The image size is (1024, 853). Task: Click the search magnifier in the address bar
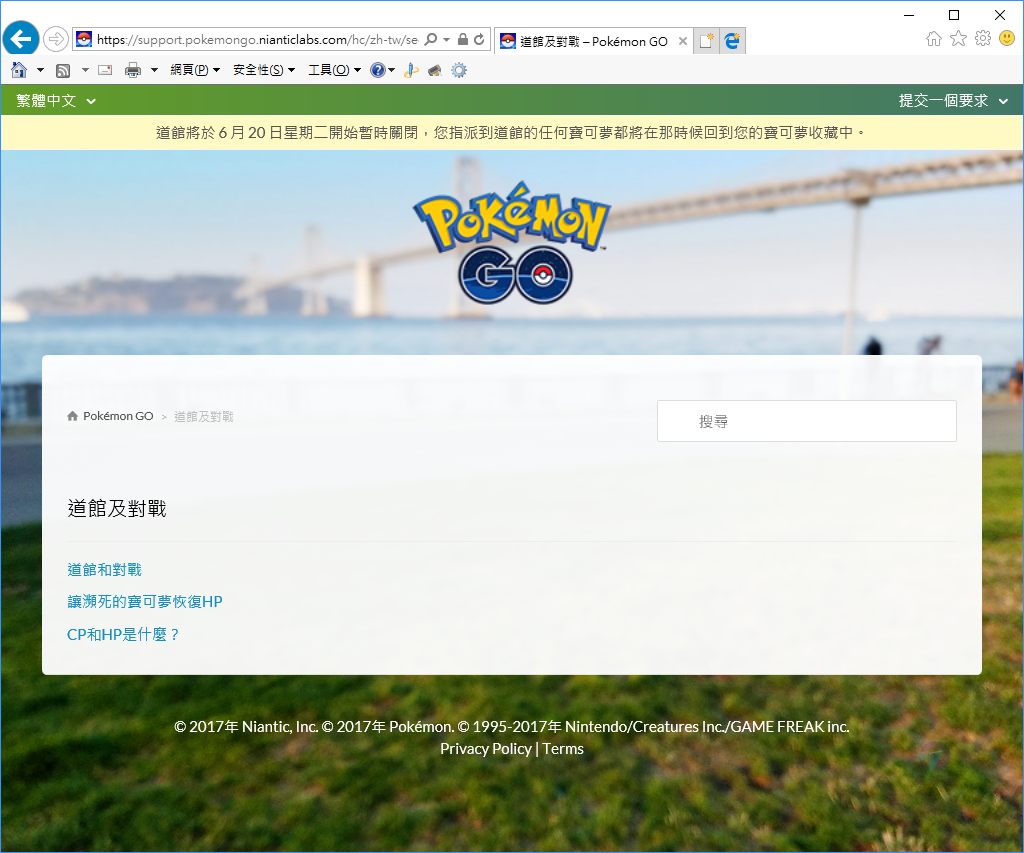point(430,39)
